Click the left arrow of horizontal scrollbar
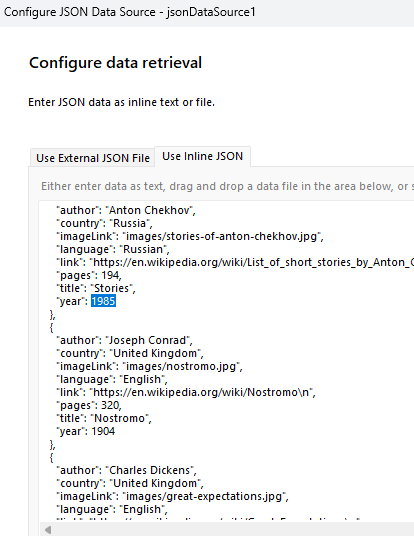414x536 pixels. [48, 530]
